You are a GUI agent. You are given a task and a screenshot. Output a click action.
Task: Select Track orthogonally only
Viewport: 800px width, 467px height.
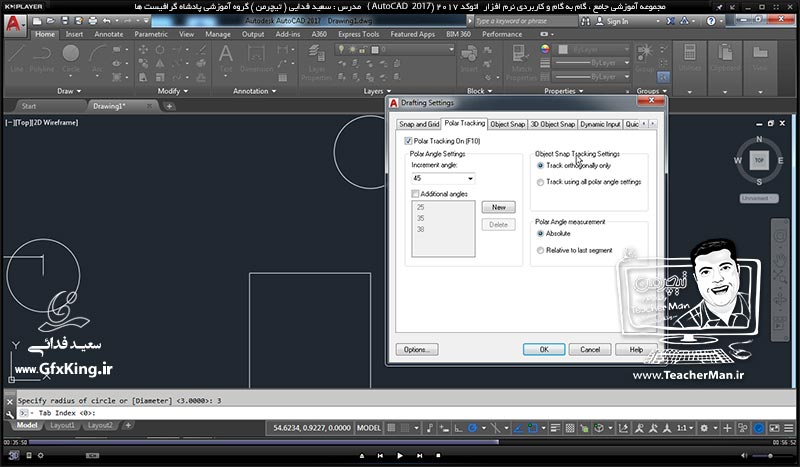click(540, 165)
